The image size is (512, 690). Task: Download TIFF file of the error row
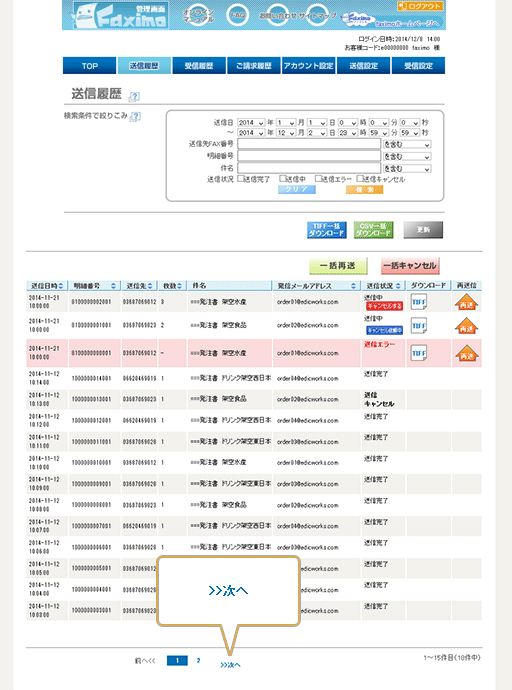pos(418,353)
